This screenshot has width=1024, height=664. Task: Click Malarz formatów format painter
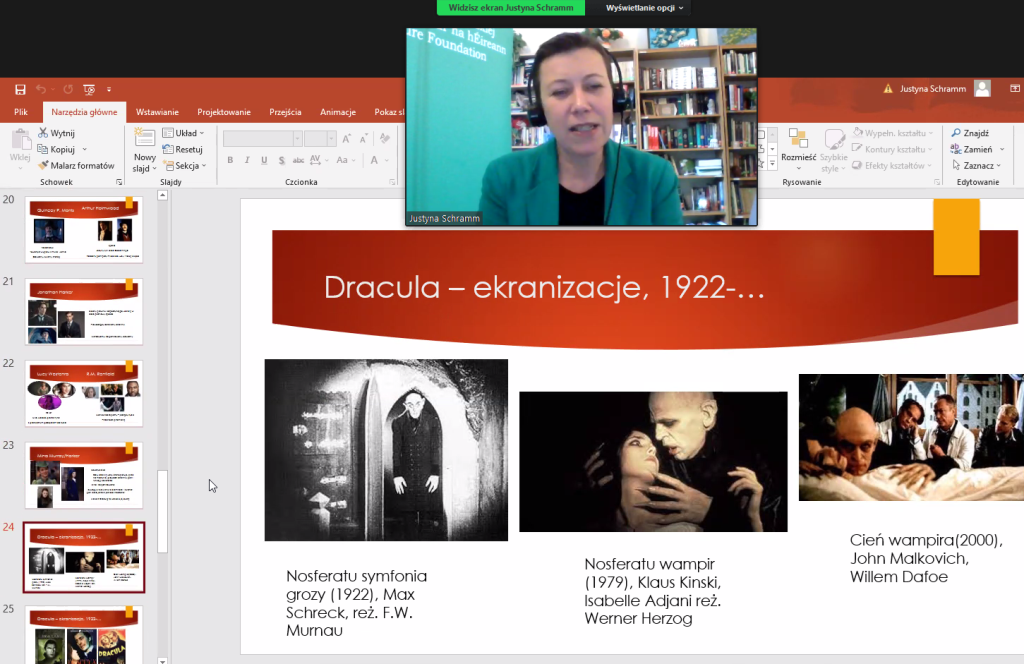pos(76,165)
